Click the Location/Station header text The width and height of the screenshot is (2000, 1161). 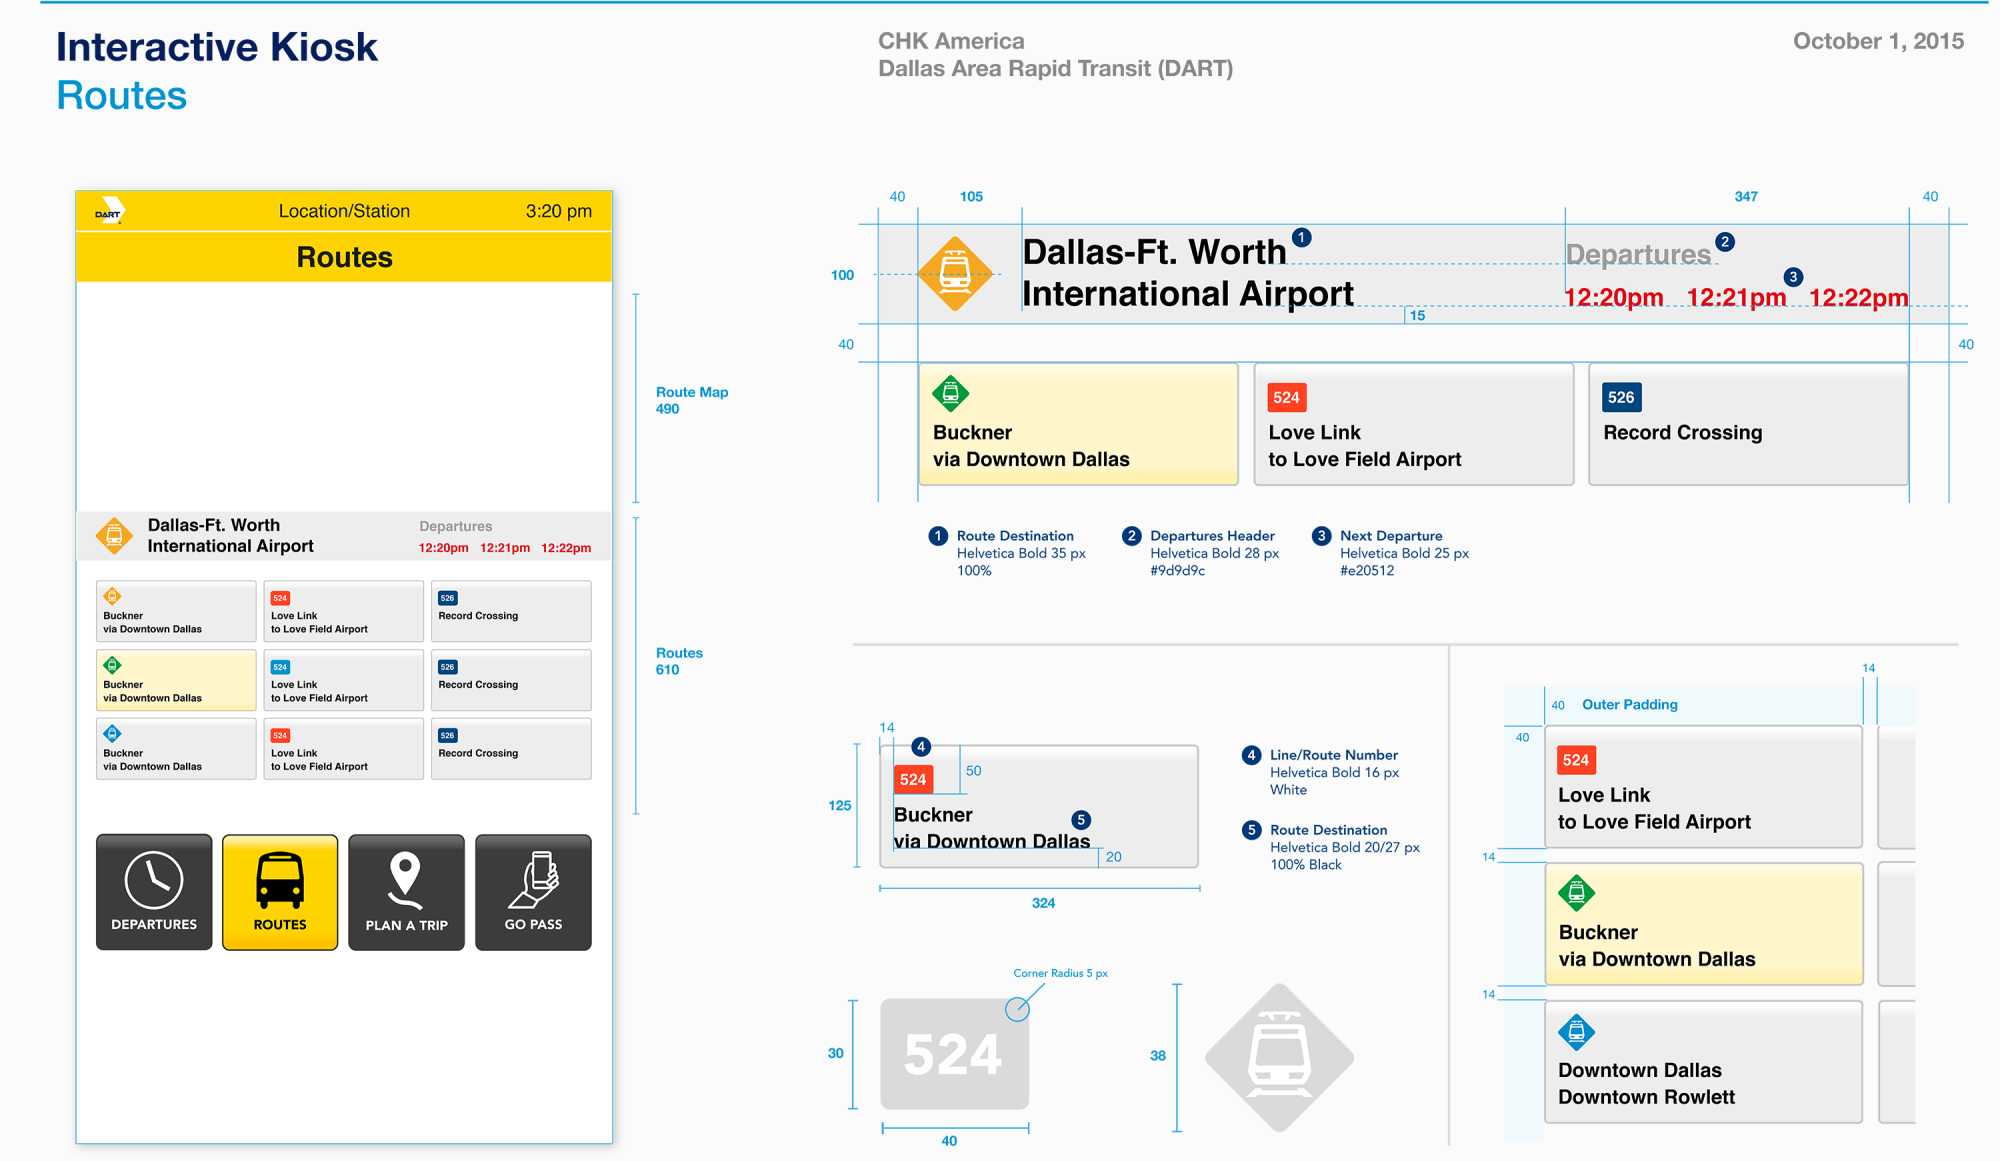tap(344, 211)
